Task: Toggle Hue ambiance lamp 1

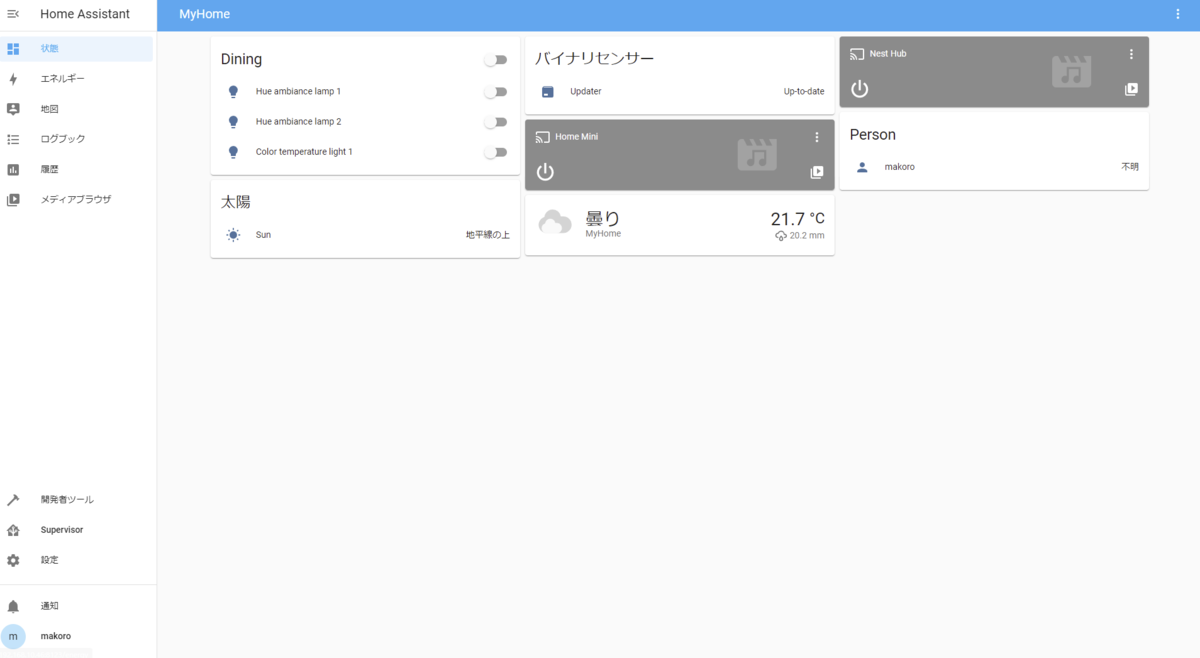Action: pyautogui.click(x=496, y=92)
